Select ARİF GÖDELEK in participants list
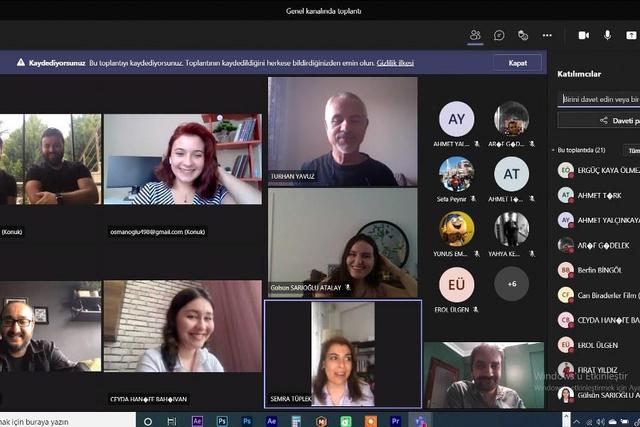 599,245
